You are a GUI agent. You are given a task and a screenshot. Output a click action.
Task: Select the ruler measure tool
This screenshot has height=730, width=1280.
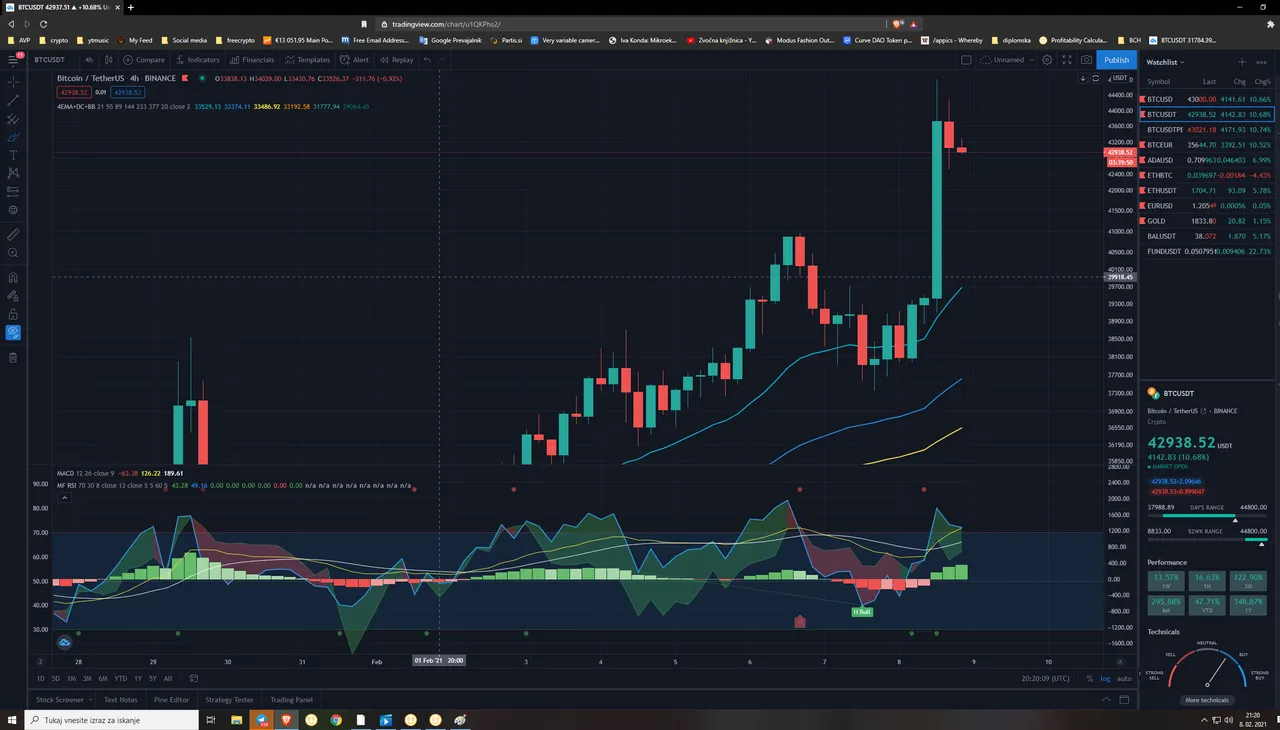pyautogui.click(x=13, y=234)
